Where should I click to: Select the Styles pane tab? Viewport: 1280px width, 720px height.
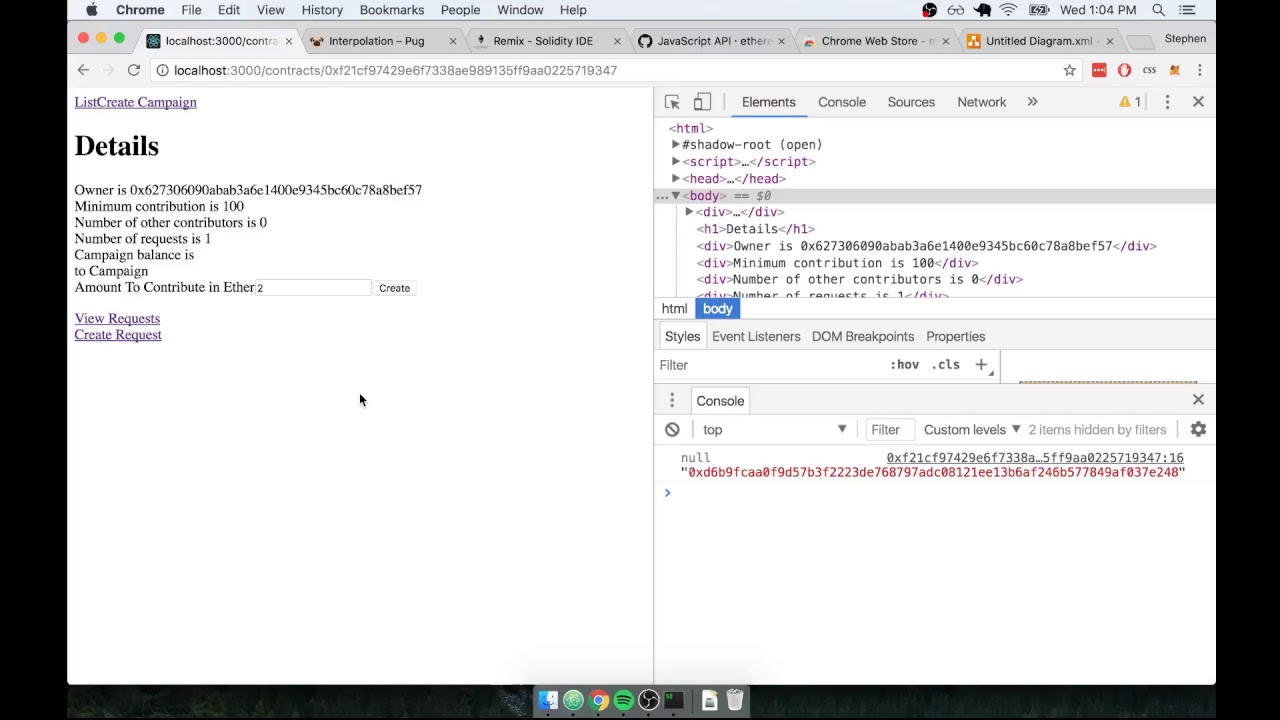pos(683,337)
